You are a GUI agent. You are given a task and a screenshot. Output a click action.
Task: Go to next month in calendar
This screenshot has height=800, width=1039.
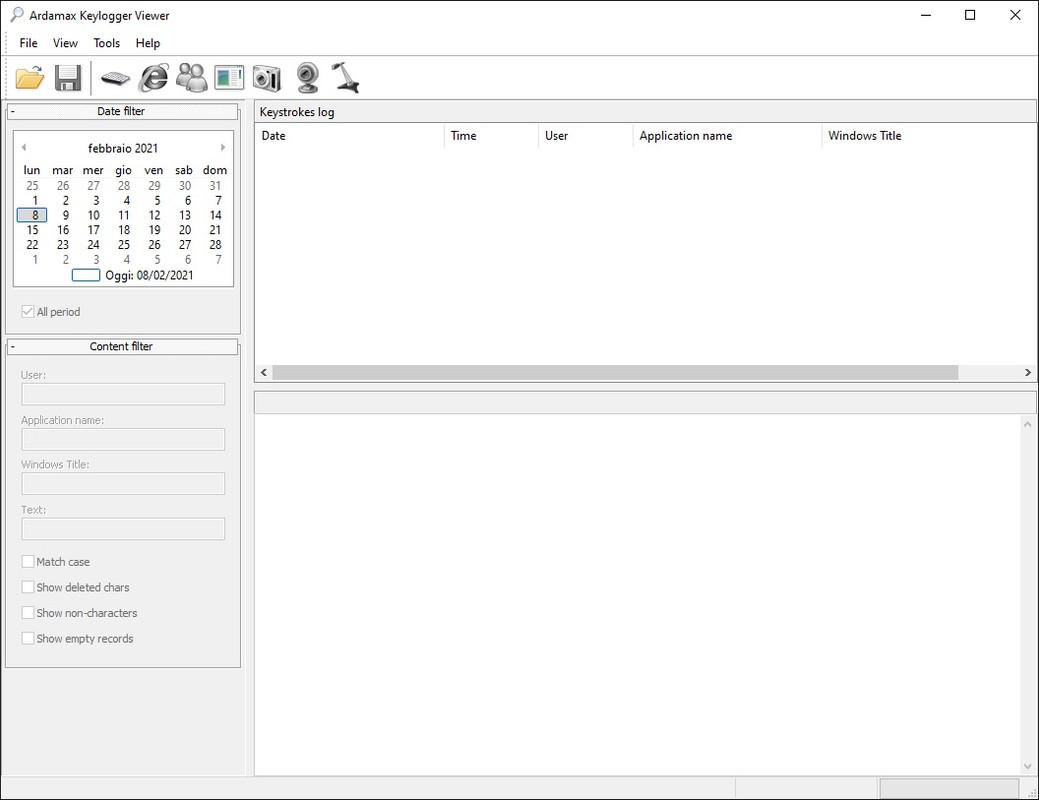(x=223, y=147)
